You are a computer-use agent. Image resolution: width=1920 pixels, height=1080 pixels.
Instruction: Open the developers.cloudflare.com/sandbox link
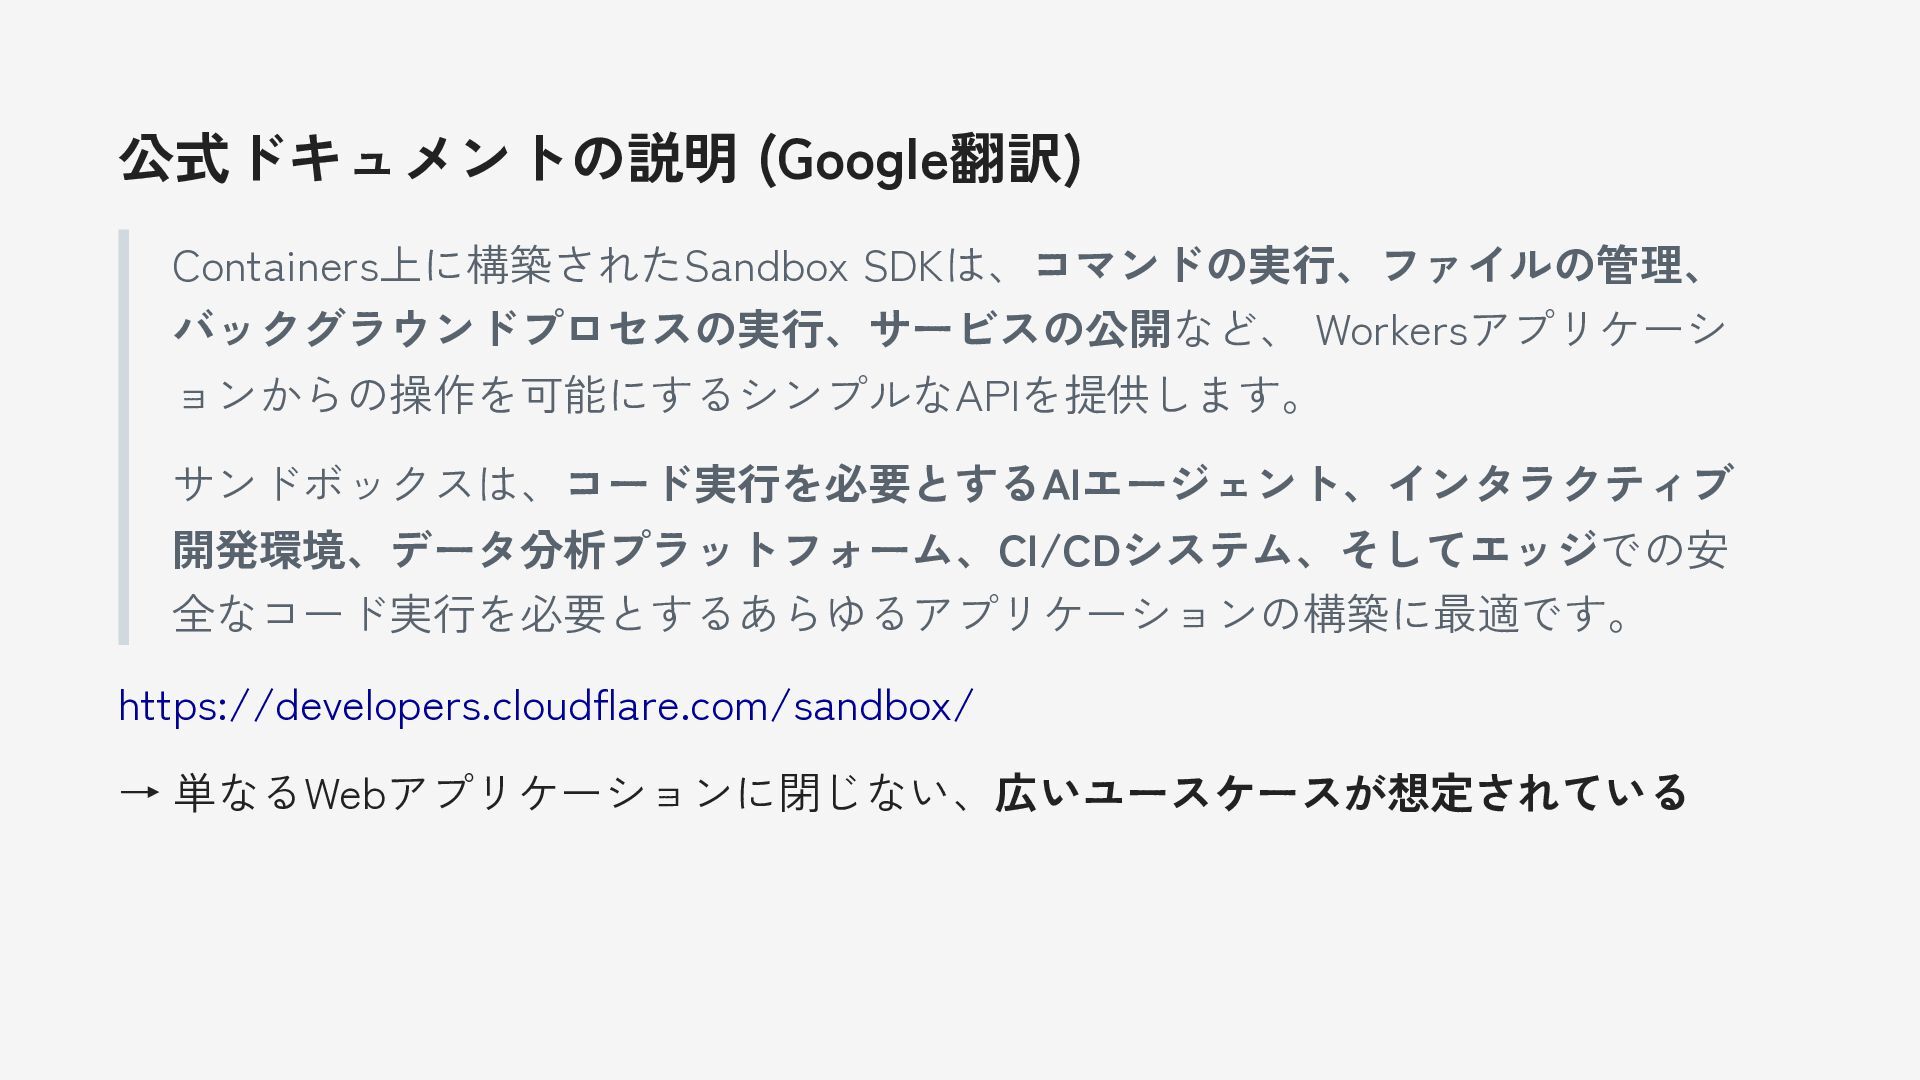point(545,706)
